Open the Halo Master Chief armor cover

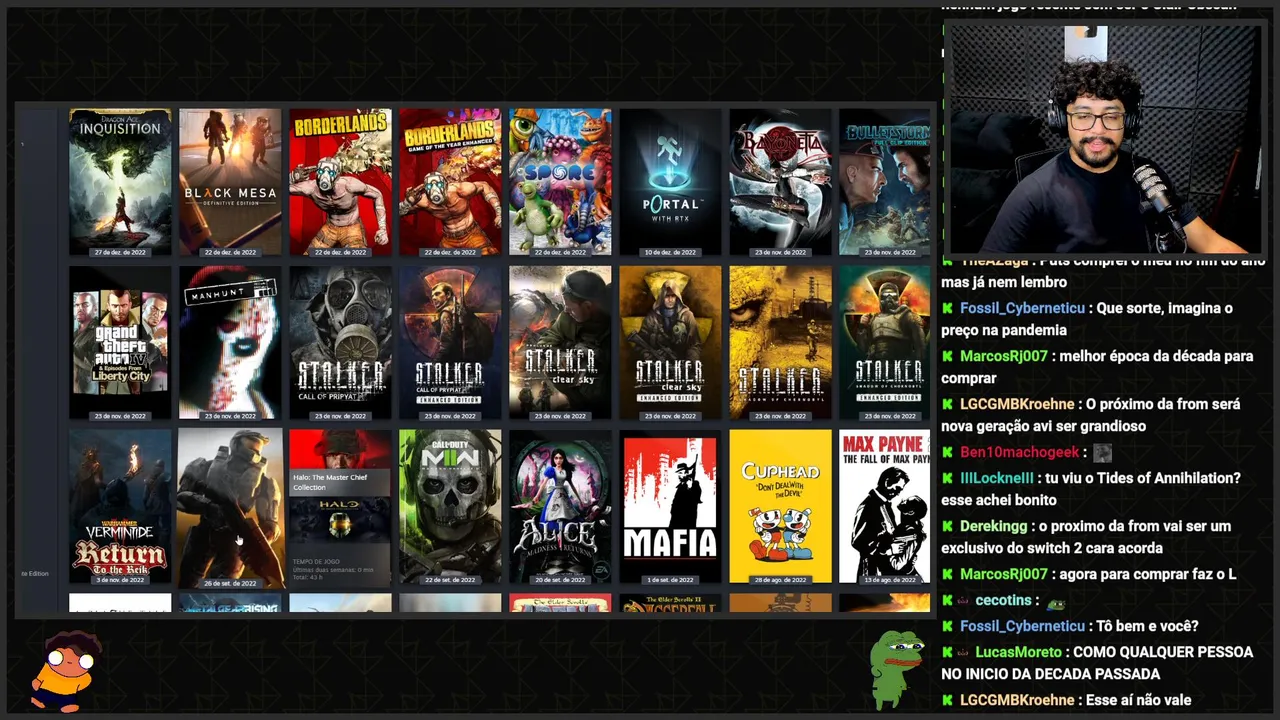click(x=230, y=507)
